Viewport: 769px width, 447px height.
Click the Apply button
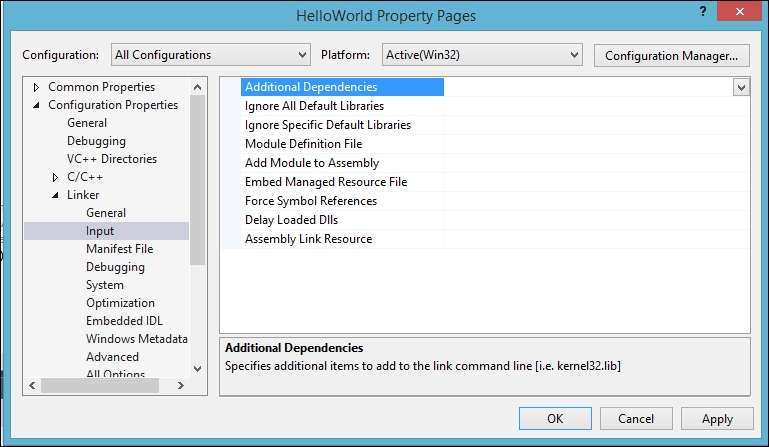point(717,419)
